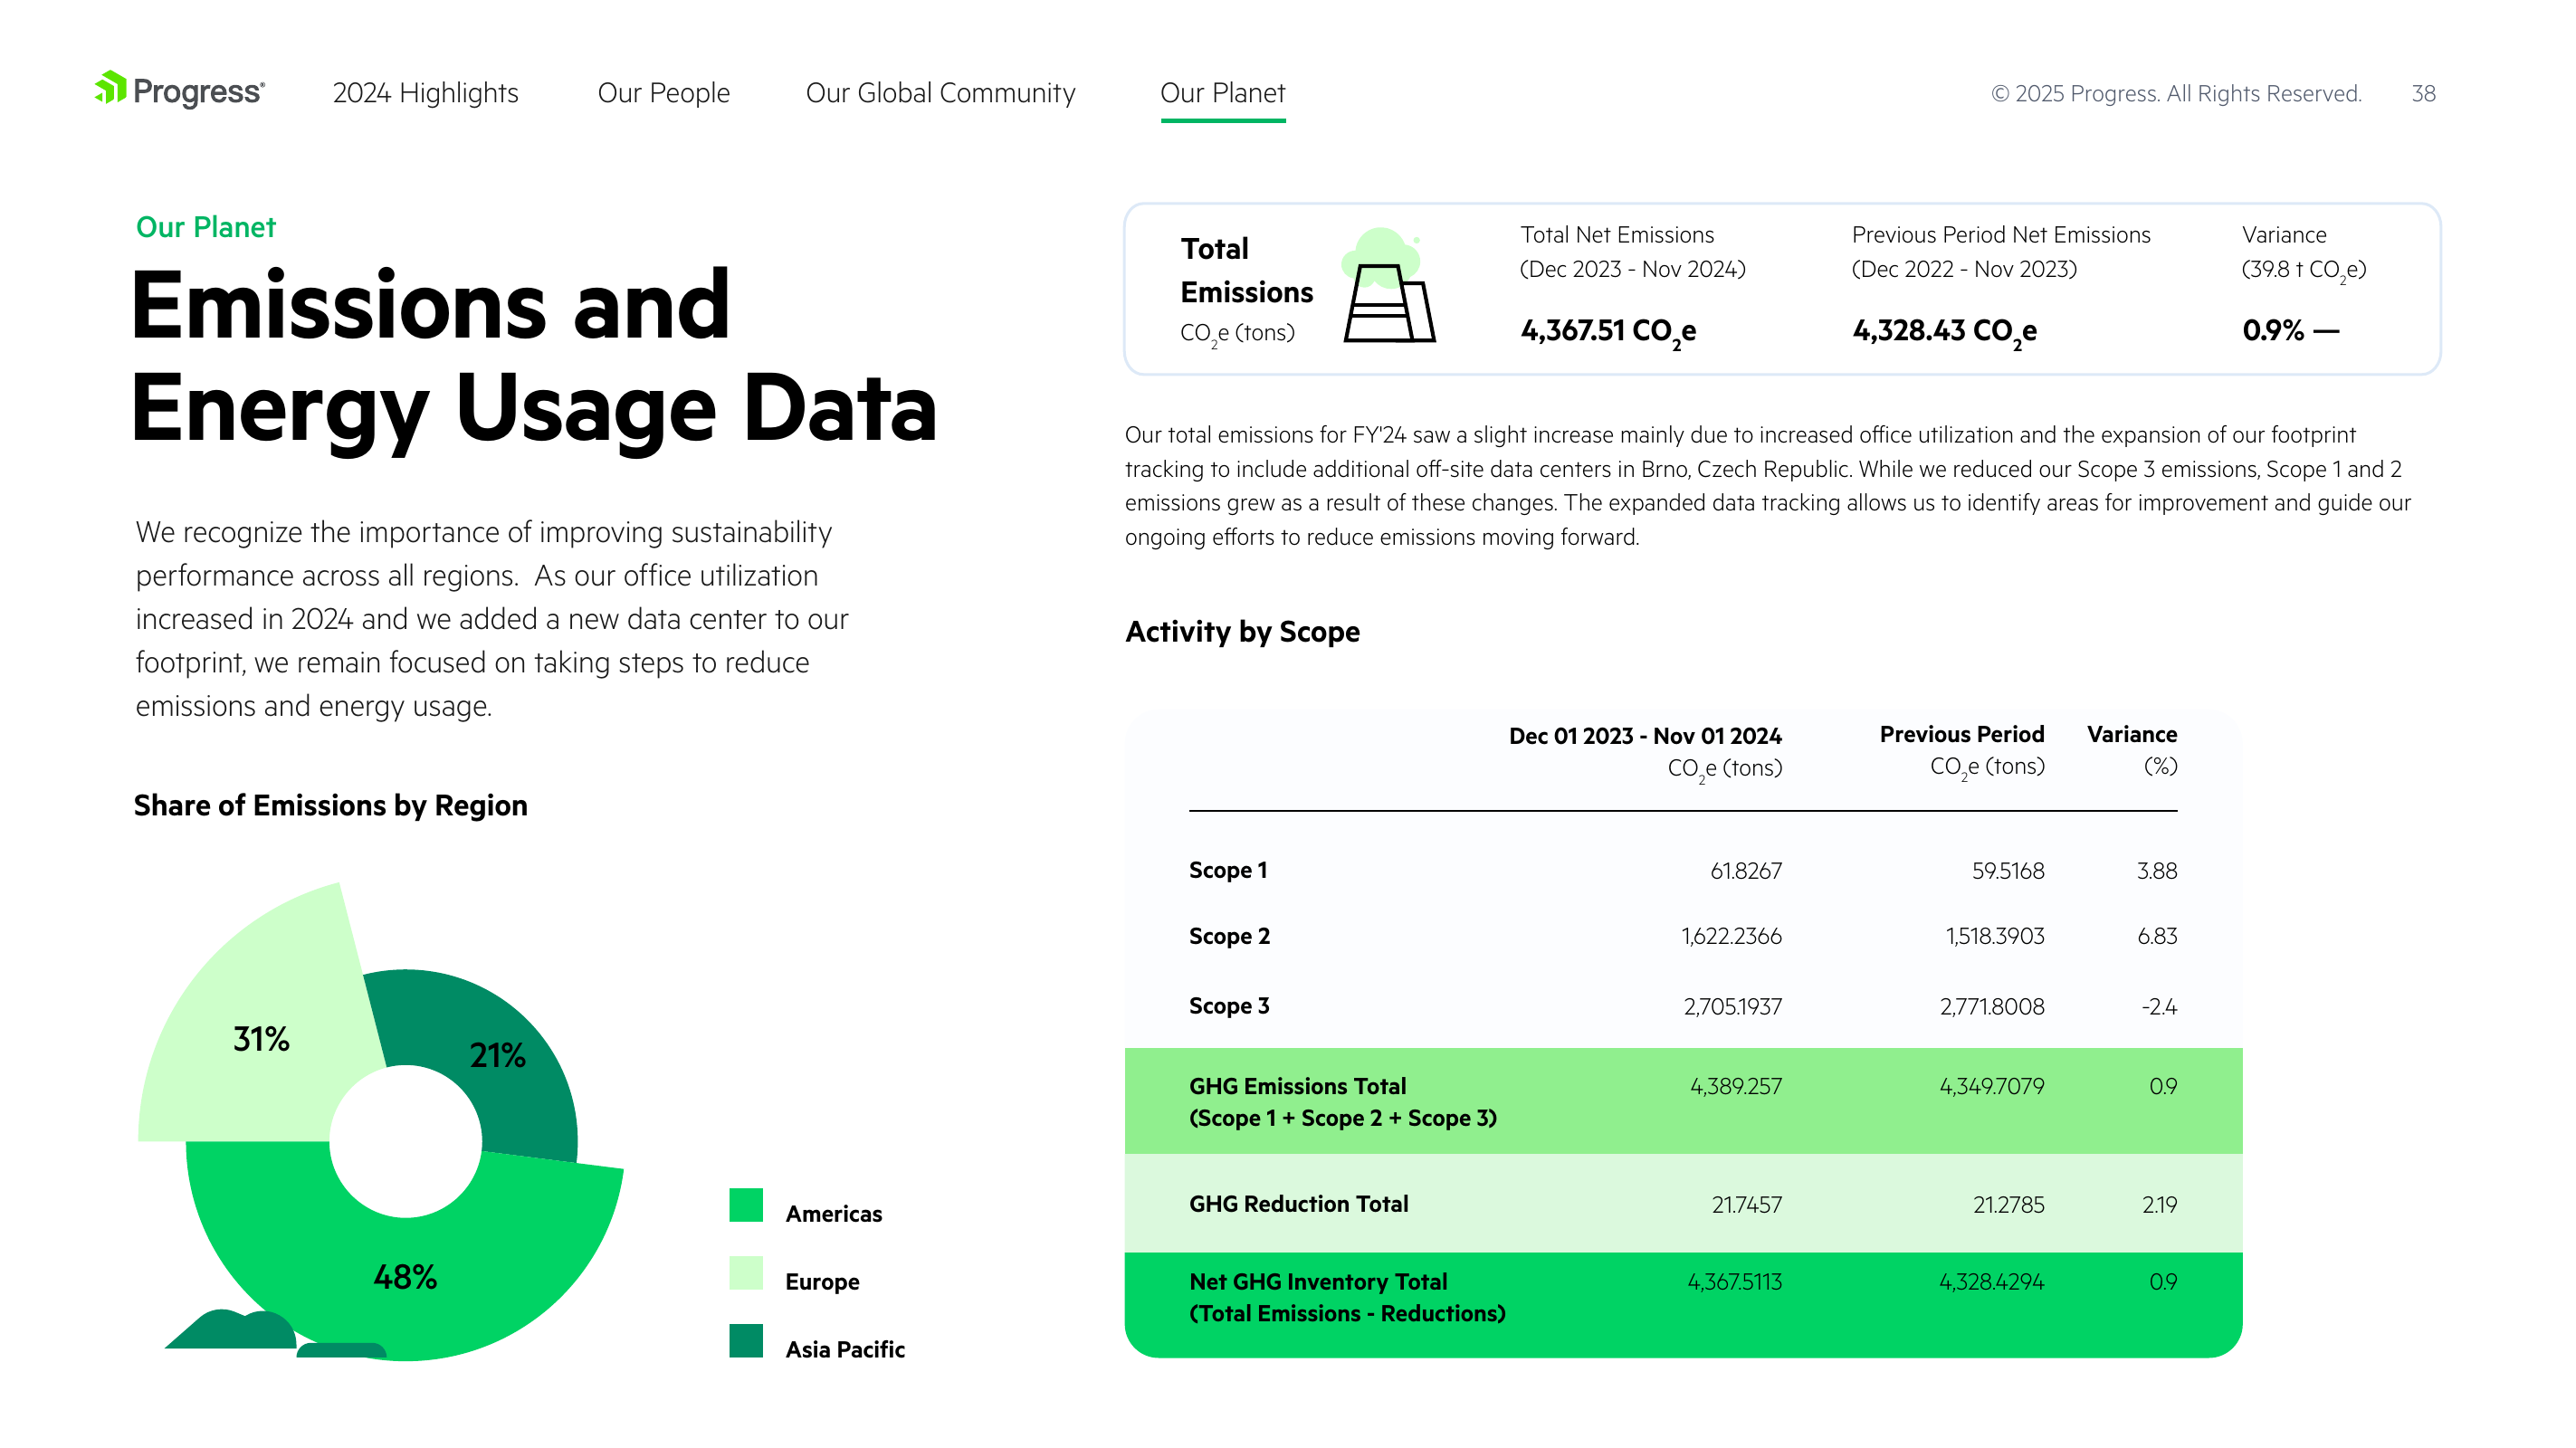Click the value 4,328.4294
The image size is (2576, 1448).
pos(1992,1282)
